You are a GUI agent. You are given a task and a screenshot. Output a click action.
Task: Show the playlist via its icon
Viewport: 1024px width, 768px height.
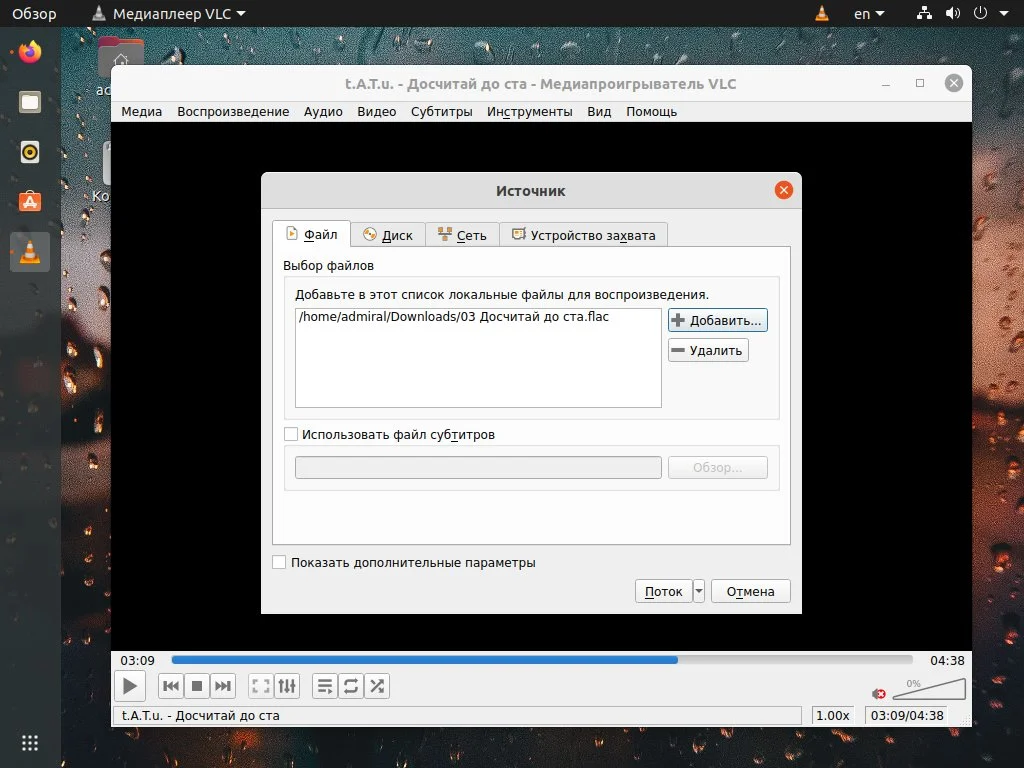click(324, 686)
